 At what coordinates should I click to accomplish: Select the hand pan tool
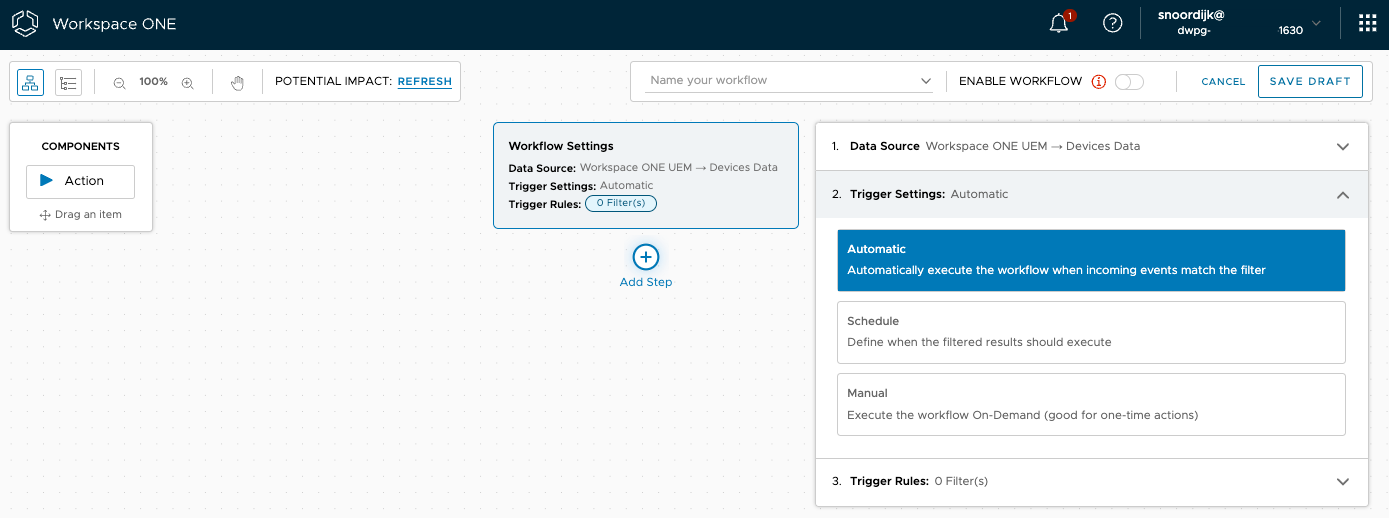click(237, 82)
